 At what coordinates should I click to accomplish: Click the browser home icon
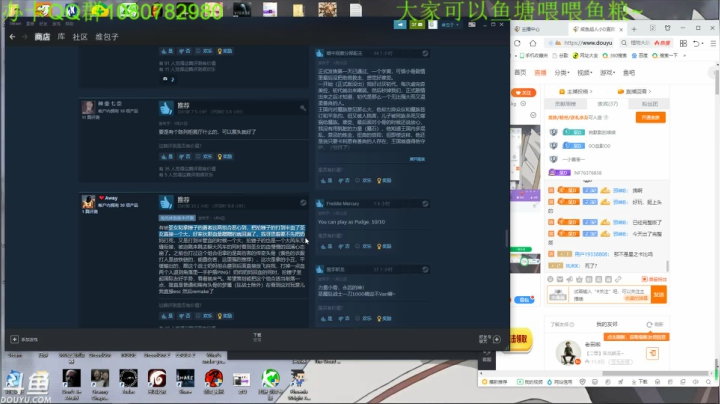533,43
